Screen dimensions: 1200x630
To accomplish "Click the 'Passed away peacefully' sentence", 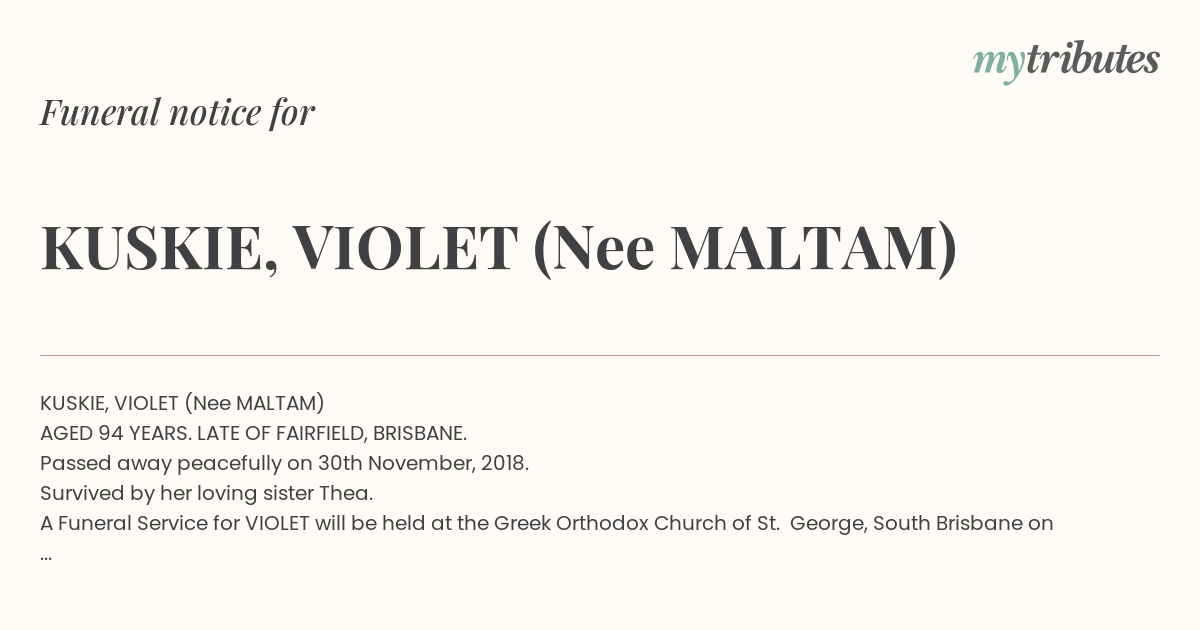I will [x=285, y=464].
